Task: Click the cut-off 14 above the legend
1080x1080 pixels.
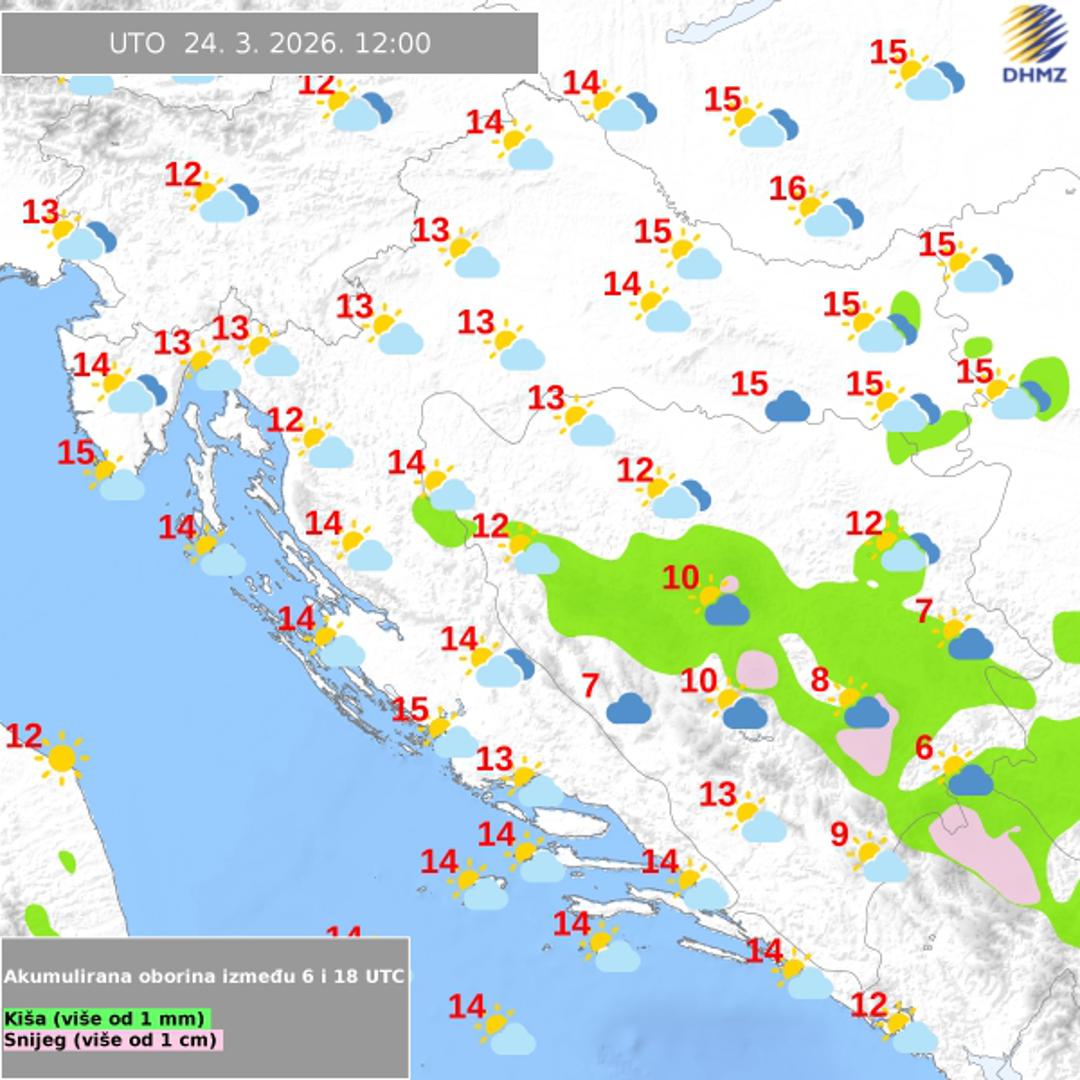Action: click(x=344, y=932)
